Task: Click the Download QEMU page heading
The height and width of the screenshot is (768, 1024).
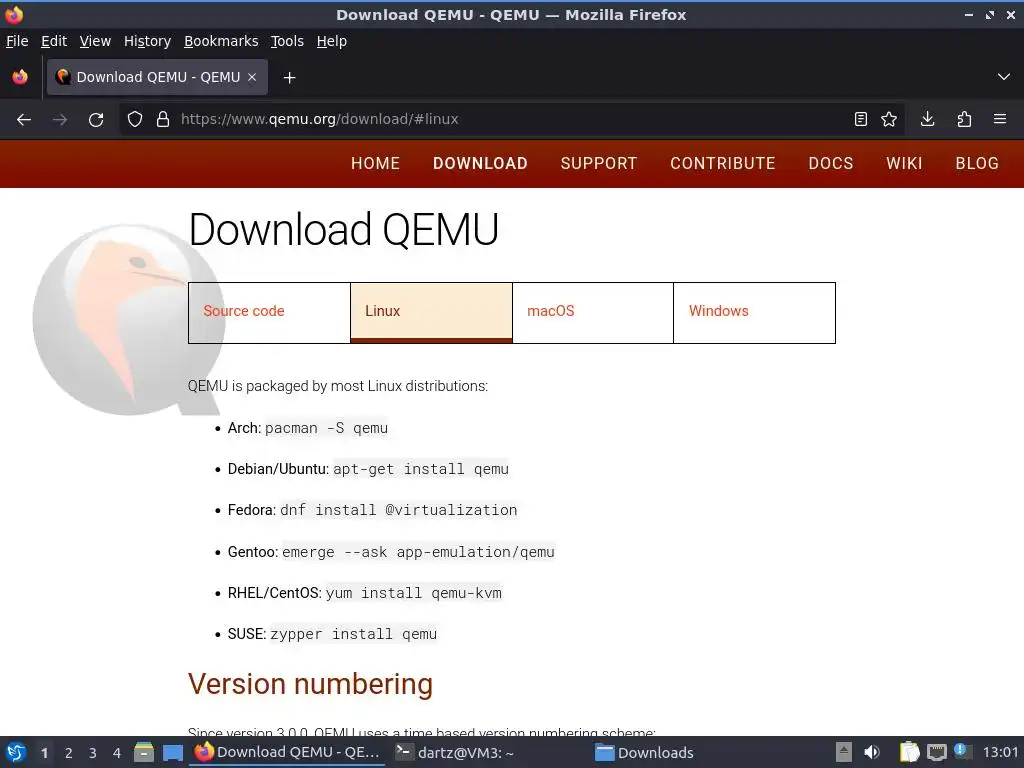Action: 344,230
